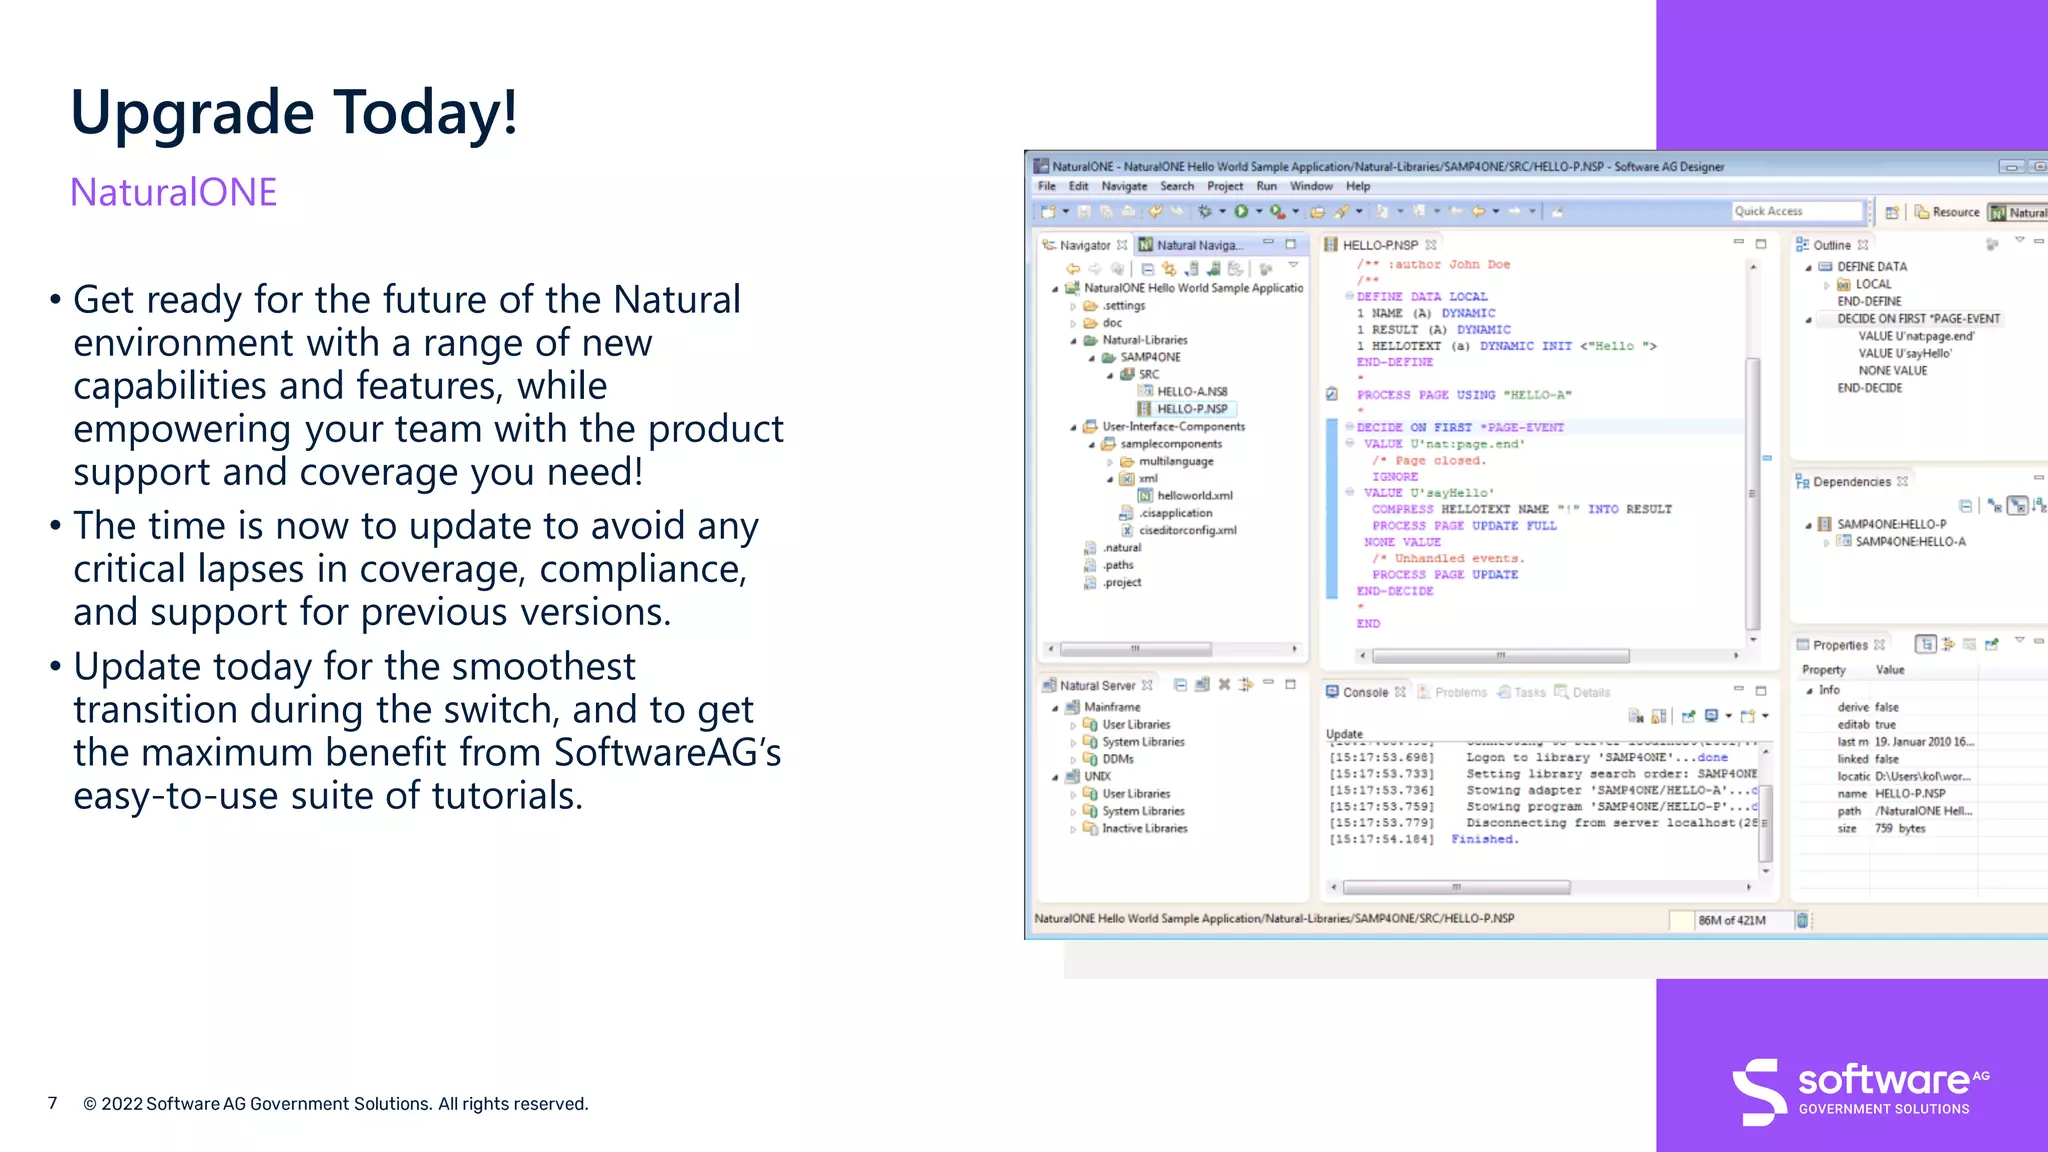Click the Pin Console icon

pyautogui.click(x=1689, y=716)
